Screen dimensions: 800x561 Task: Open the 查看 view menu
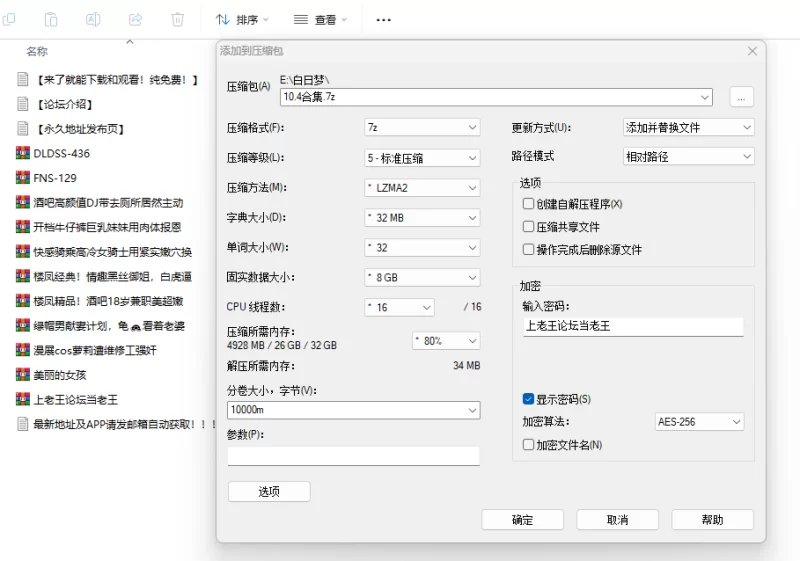point(321,19)
